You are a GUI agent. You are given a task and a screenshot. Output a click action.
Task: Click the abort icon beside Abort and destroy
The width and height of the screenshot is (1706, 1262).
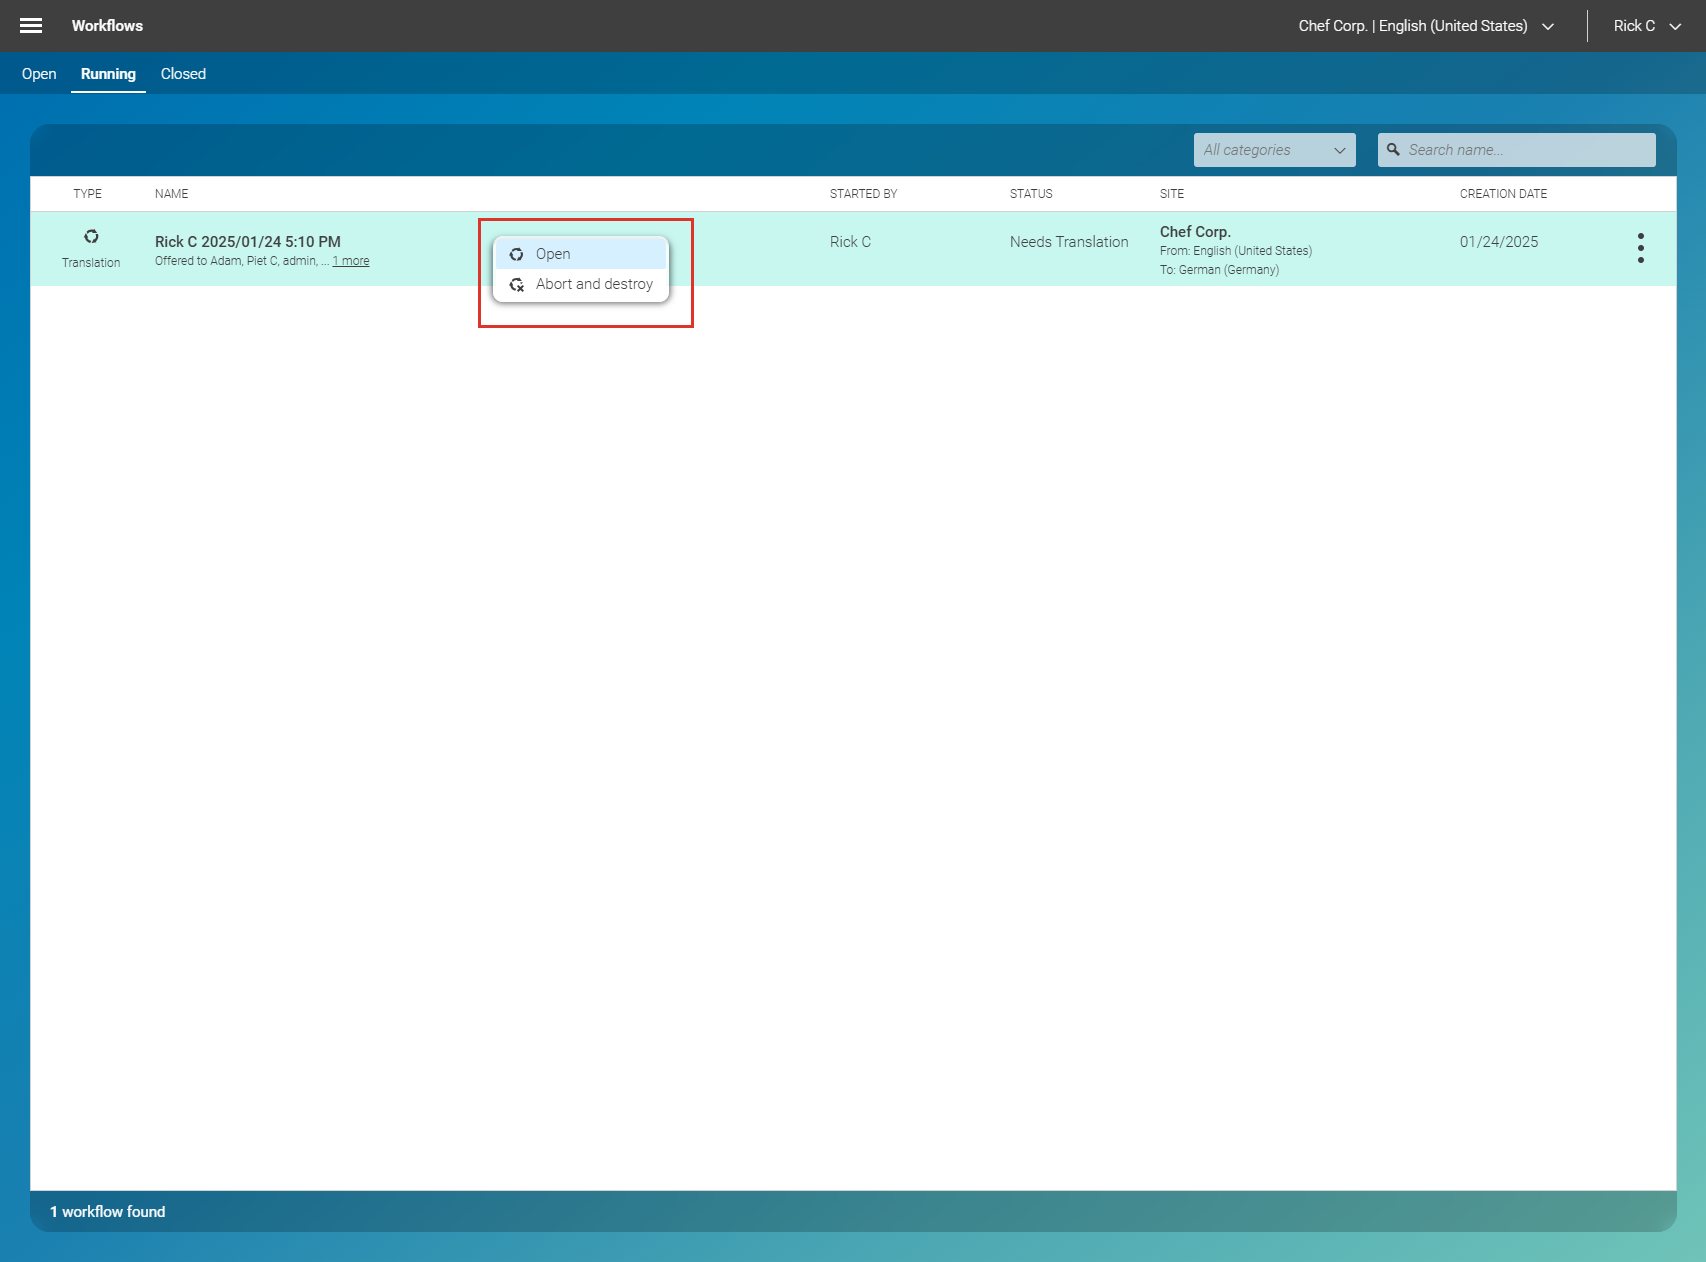516,284
